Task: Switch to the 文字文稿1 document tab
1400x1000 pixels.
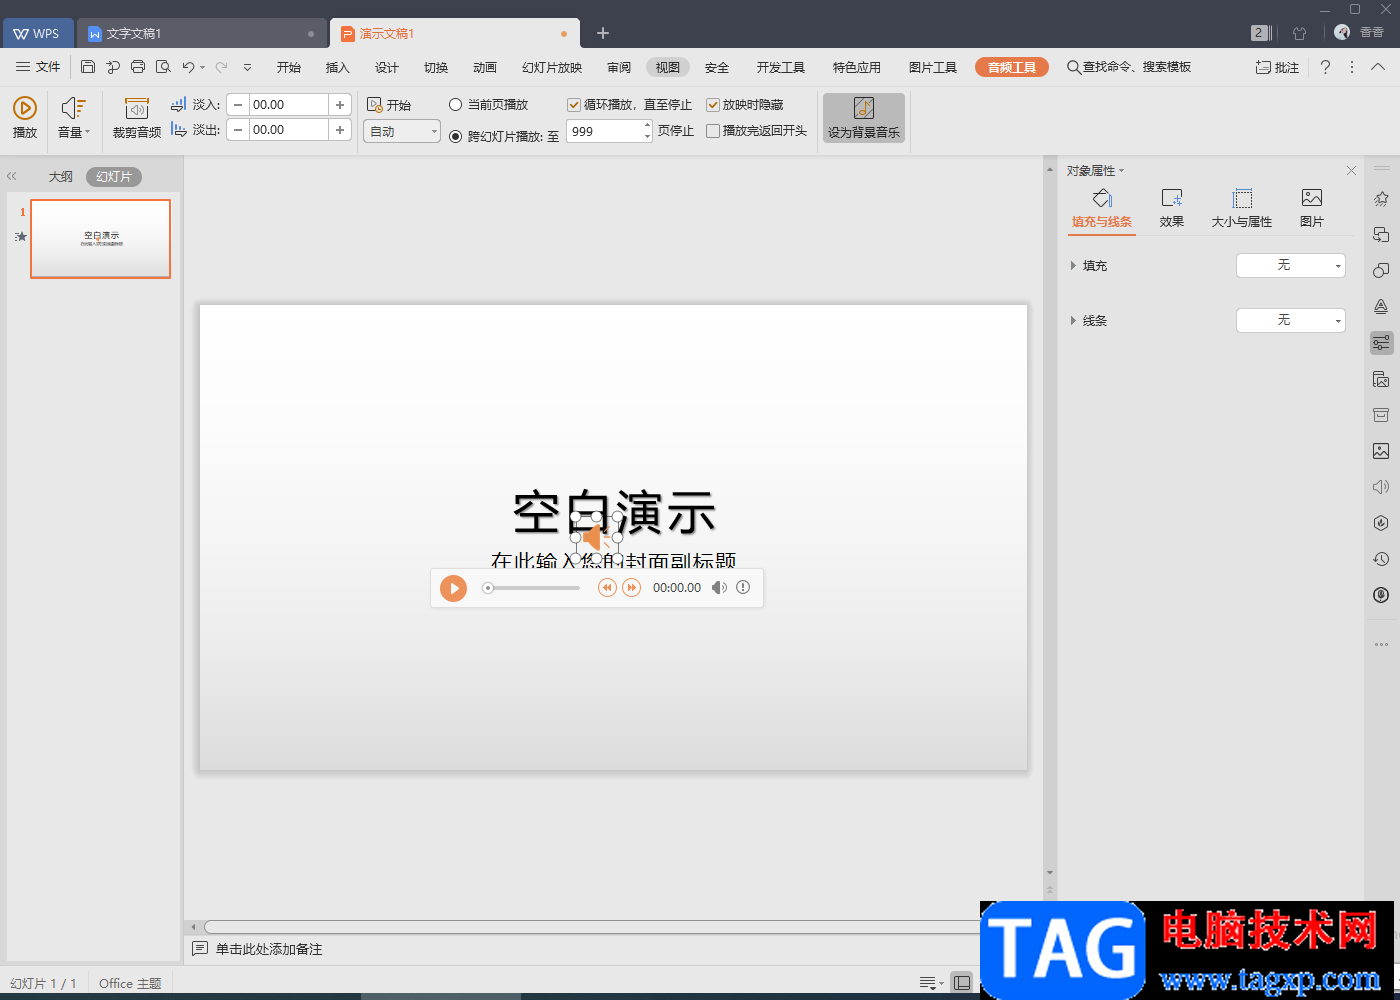Action: pyautogui.click(x=202, y=33)
